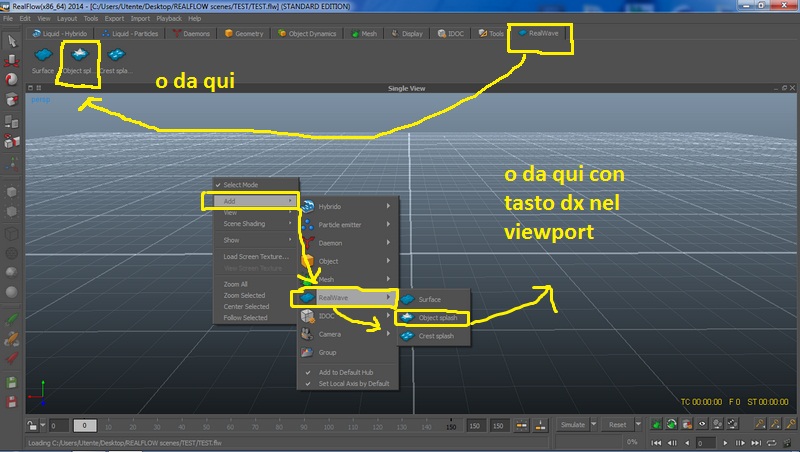Switch to Daemons shelf tab
The width and height of the screenshot is (800, 452).
[191, 33]
